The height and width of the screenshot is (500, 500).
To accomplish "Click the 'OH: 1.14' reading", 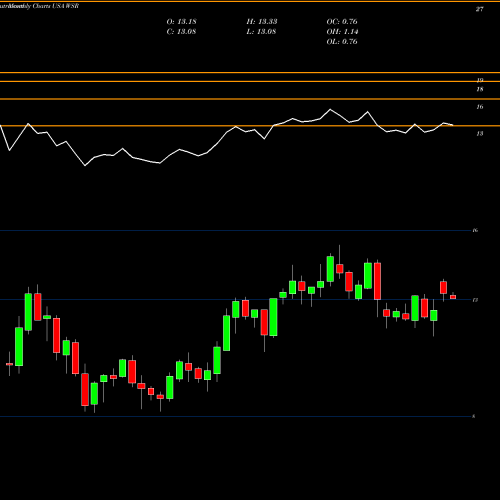I will point(342,32).
